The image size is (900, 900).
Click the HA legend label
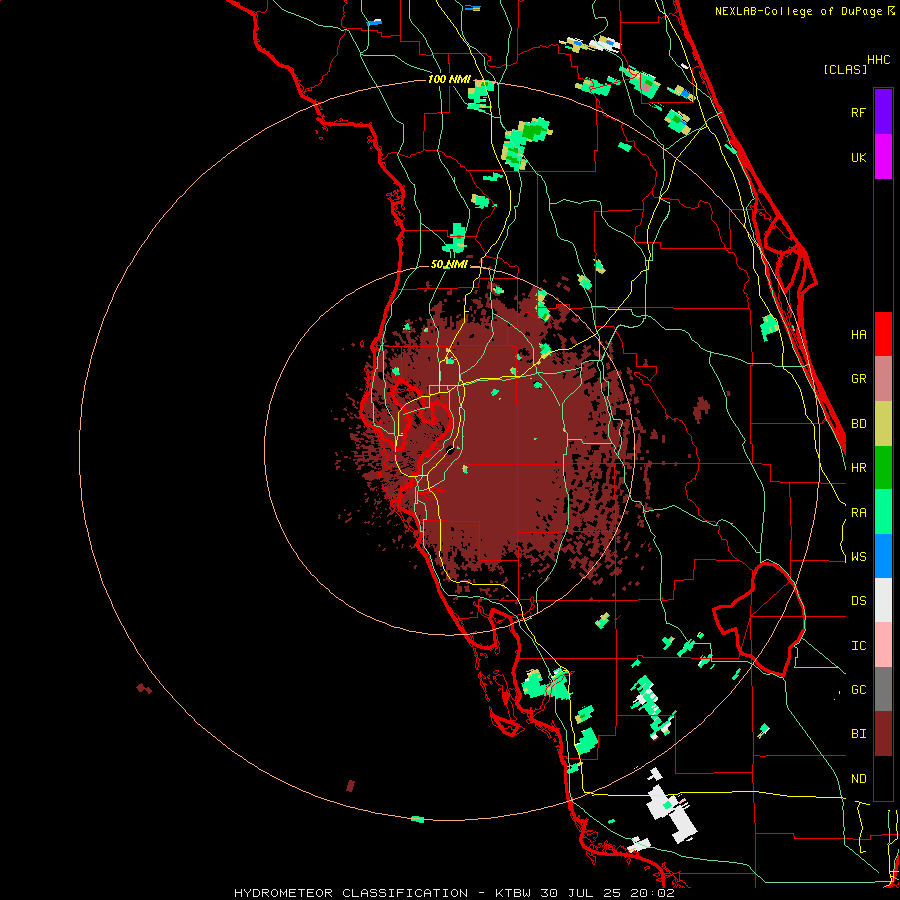point(858,335)
